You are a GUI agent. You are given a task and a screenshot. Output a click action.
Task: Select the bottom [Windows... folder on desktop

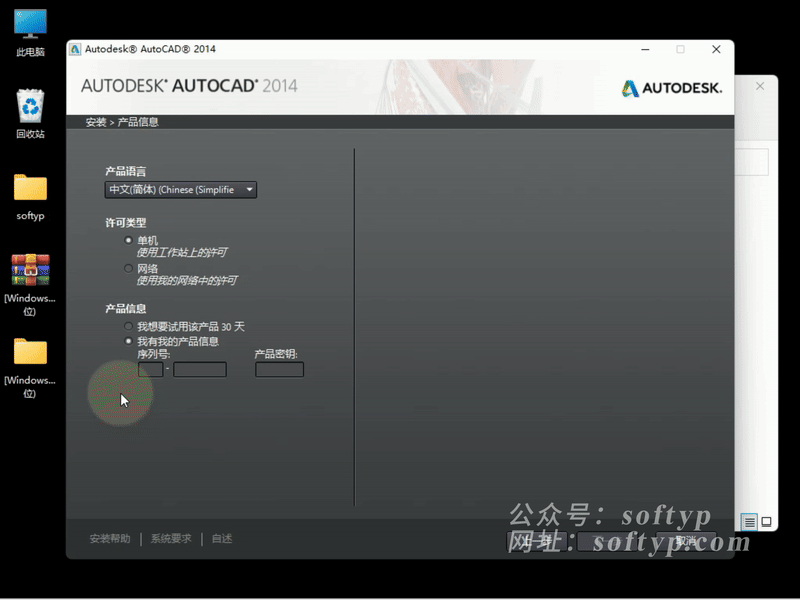point(30,367)
